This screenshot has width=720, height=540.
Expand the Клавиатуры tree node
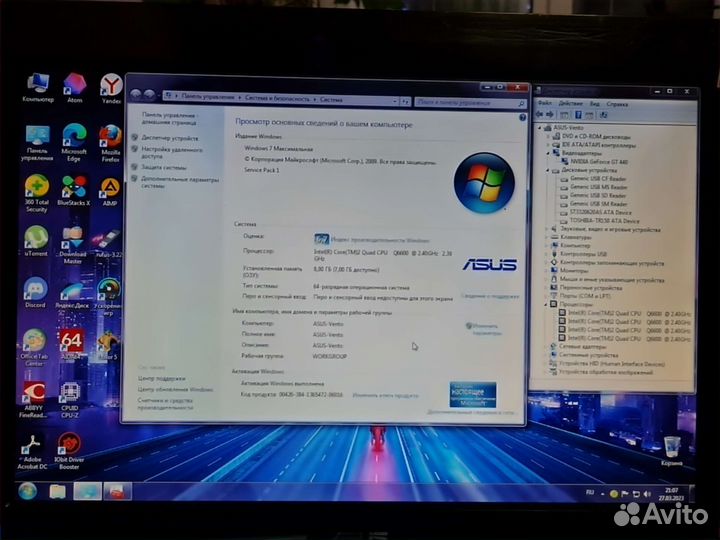pyautogui.click(x=547, y=237)
